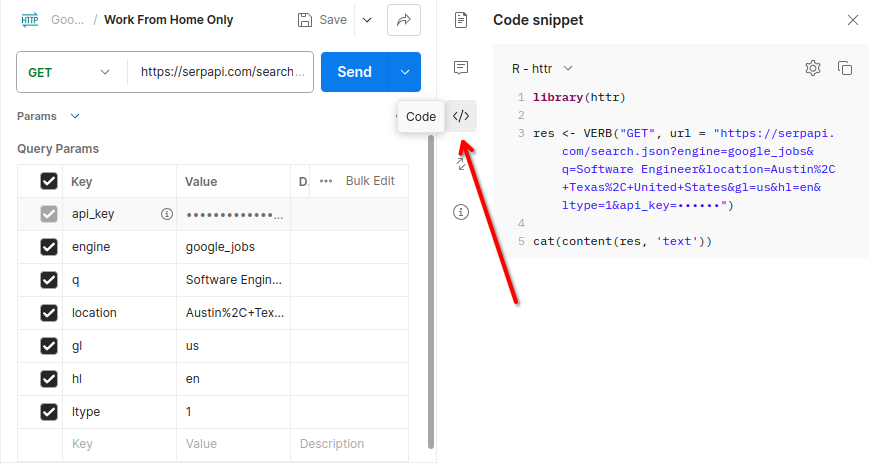Open the comments icon in right sidebar
This screenshot has width=871, height=464.
pyautogui.click(x=461, y=68)
